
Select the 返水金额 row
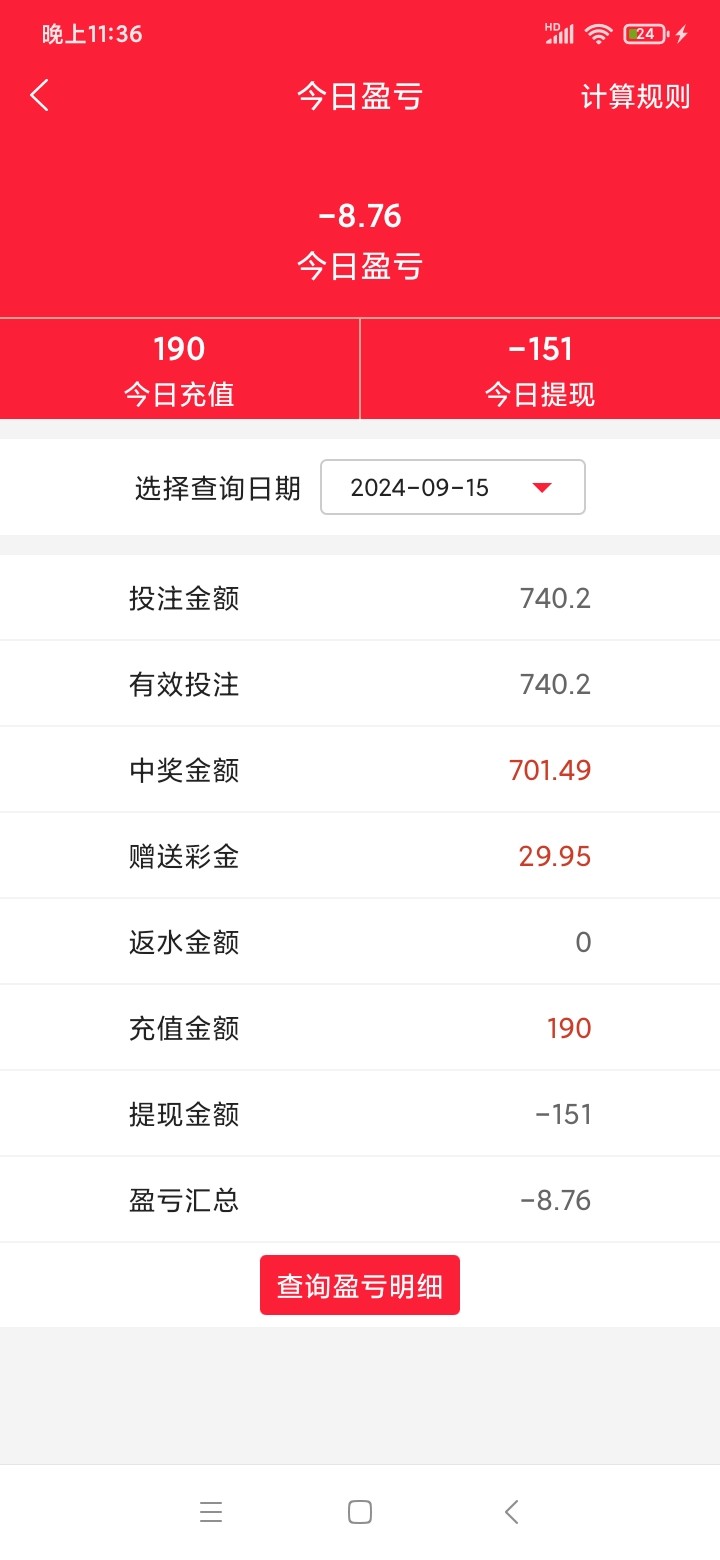click(x=360, y=942)
